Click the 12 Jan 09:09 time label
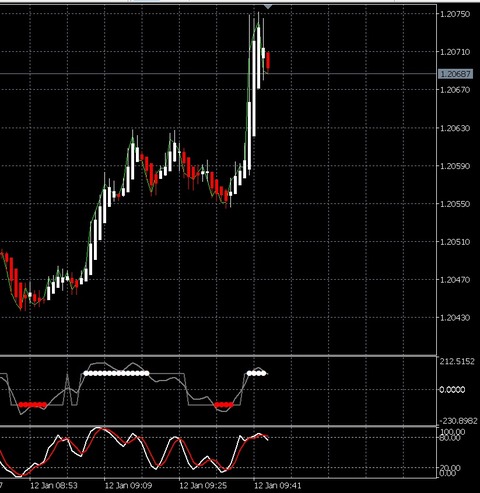 pyautogui.click(x=128, y=485)
